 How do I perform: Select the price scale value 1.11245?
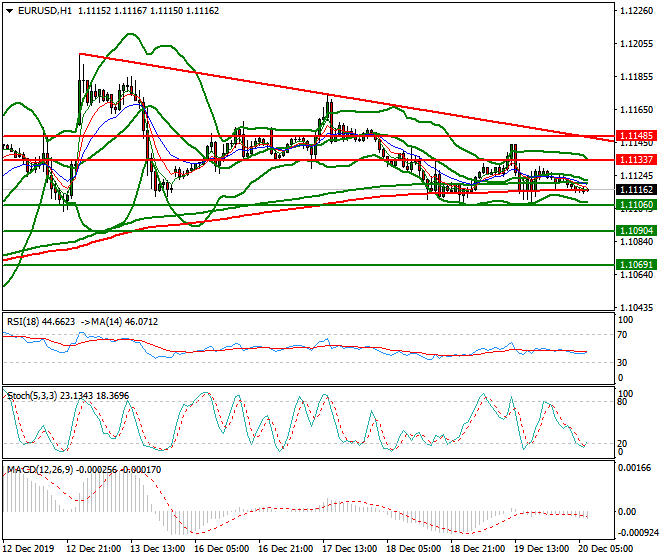click(x=637, y=176)
